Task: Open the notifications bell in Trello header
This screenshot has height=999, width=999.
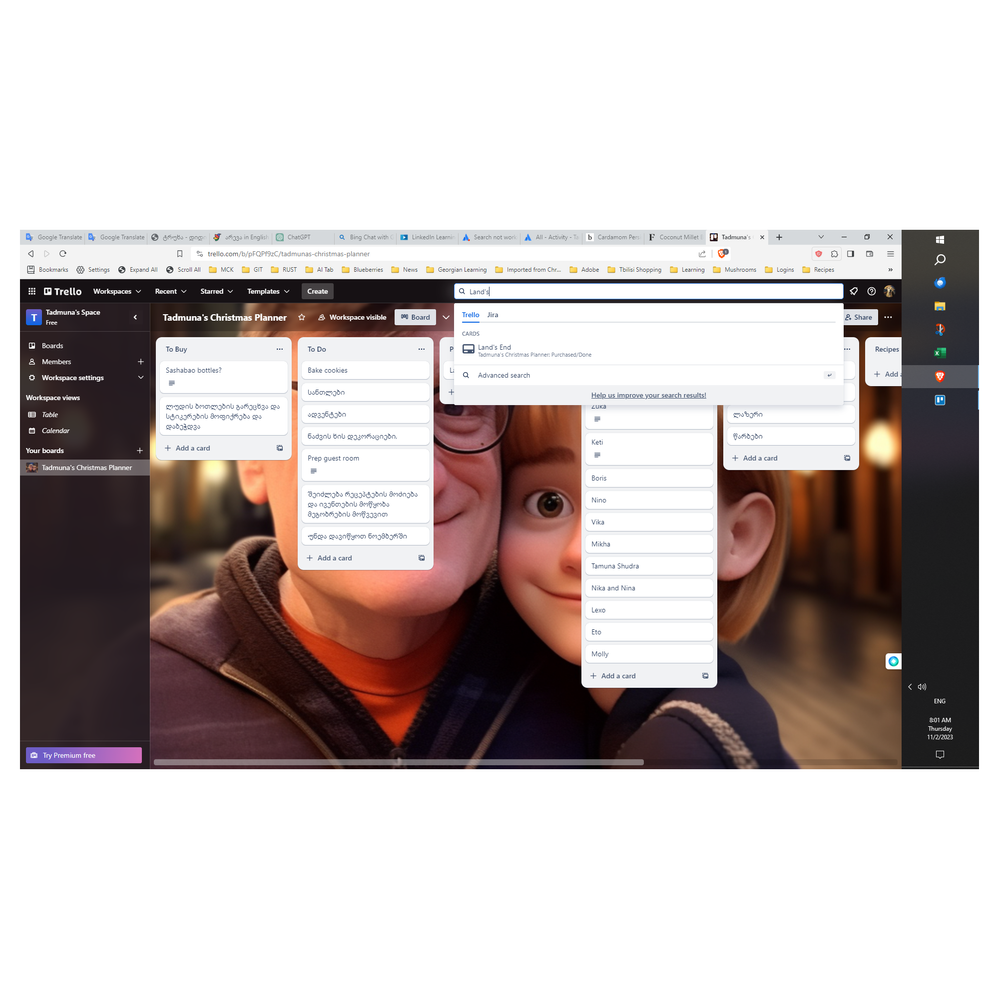Action: click(x=854, y=291)
